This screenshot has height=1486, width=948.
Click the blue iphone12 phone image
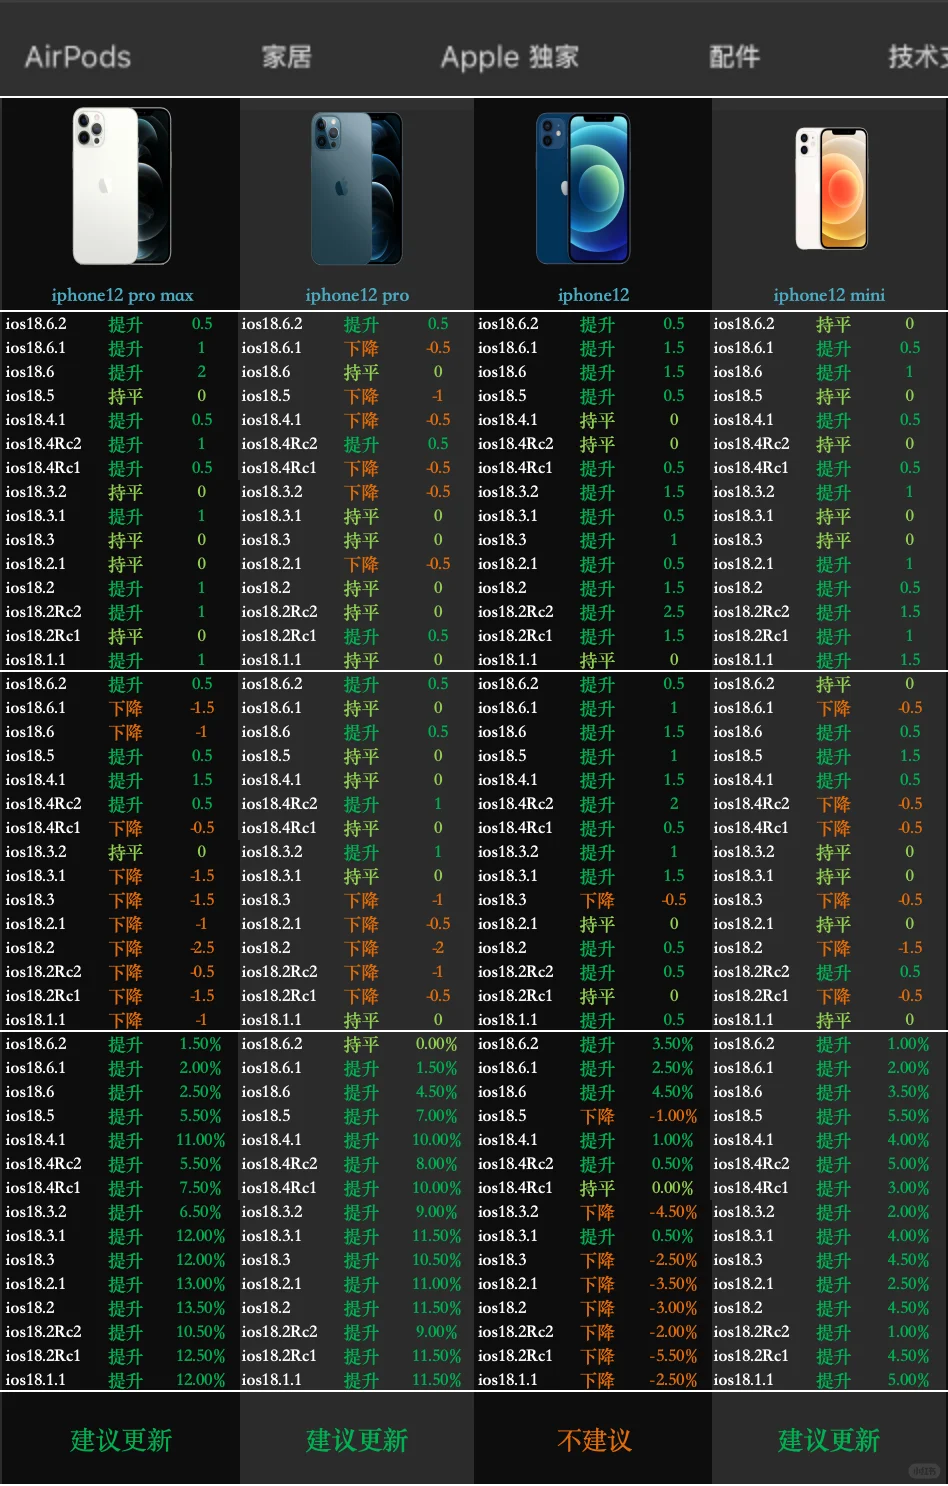583,188
